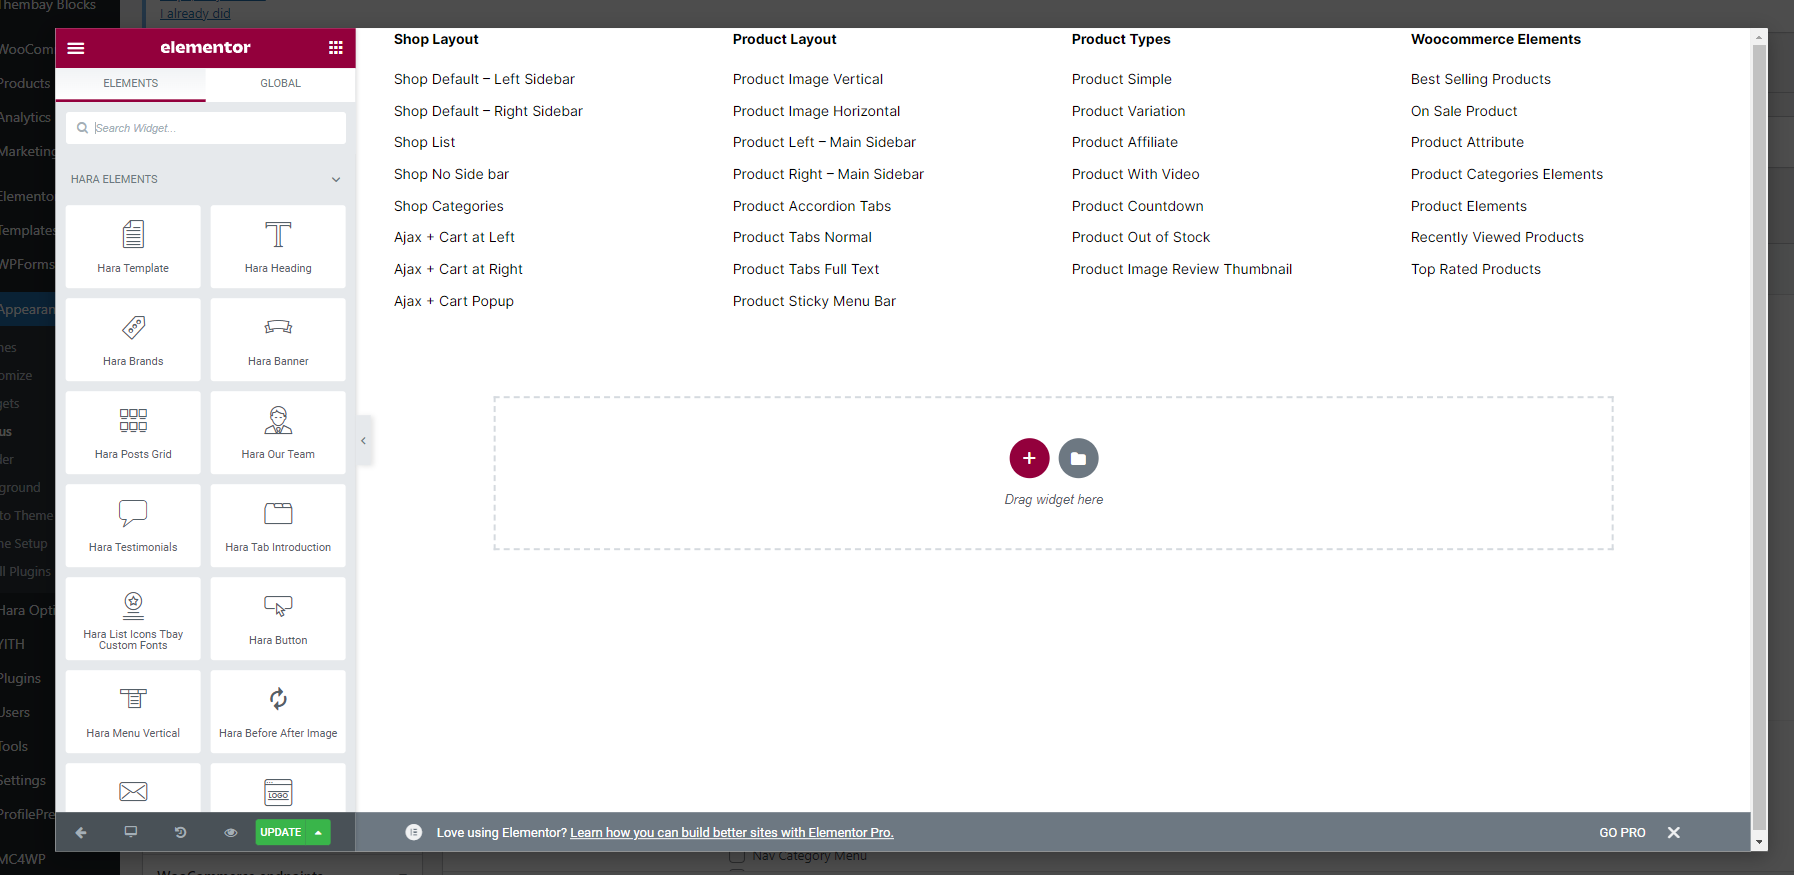Viewport: 1794px width, 875px height.
Task: Tick the Nav Category Menu checkbox
Action: point(737,857)
